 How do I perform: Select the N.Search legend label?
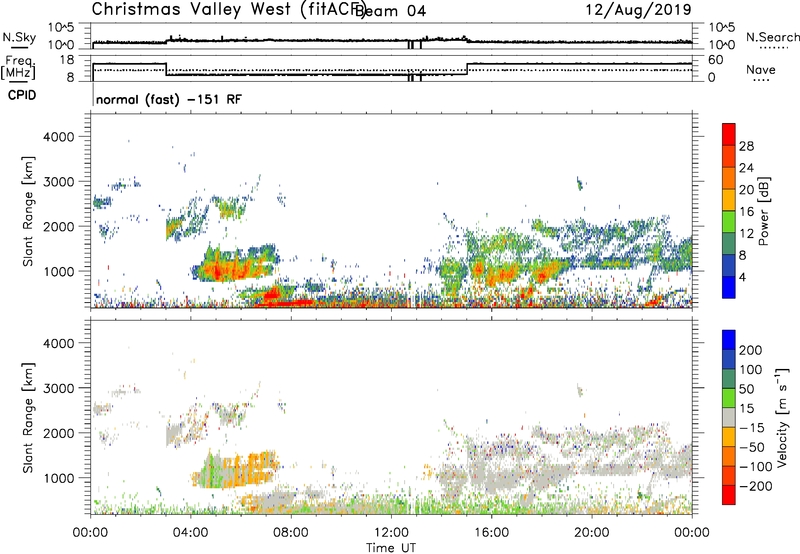coord(772,37)
